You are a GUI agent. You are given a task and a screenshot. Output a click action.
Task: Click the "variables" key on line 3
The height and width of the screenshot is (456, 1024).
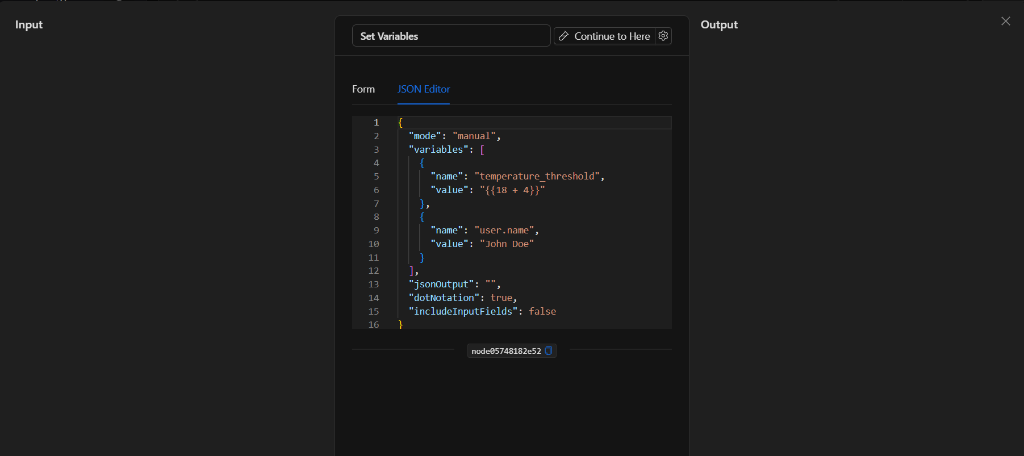pyautogui.click(x=438, y=150)
